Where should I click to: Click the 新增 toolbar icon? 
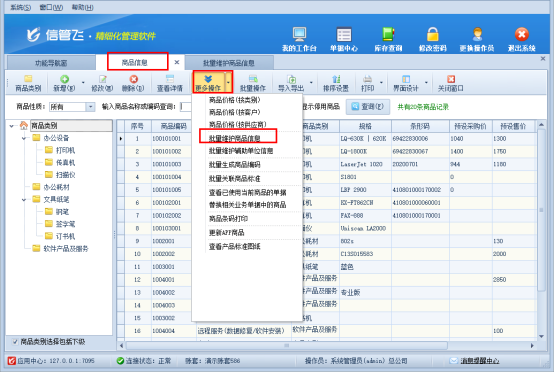(x=64, y=79)
